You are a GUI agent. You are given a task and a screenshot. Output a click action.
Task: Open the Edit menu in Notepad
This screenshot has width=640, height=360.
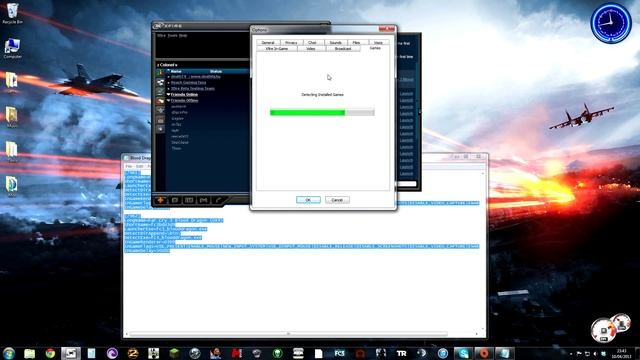tap(139, 166)
